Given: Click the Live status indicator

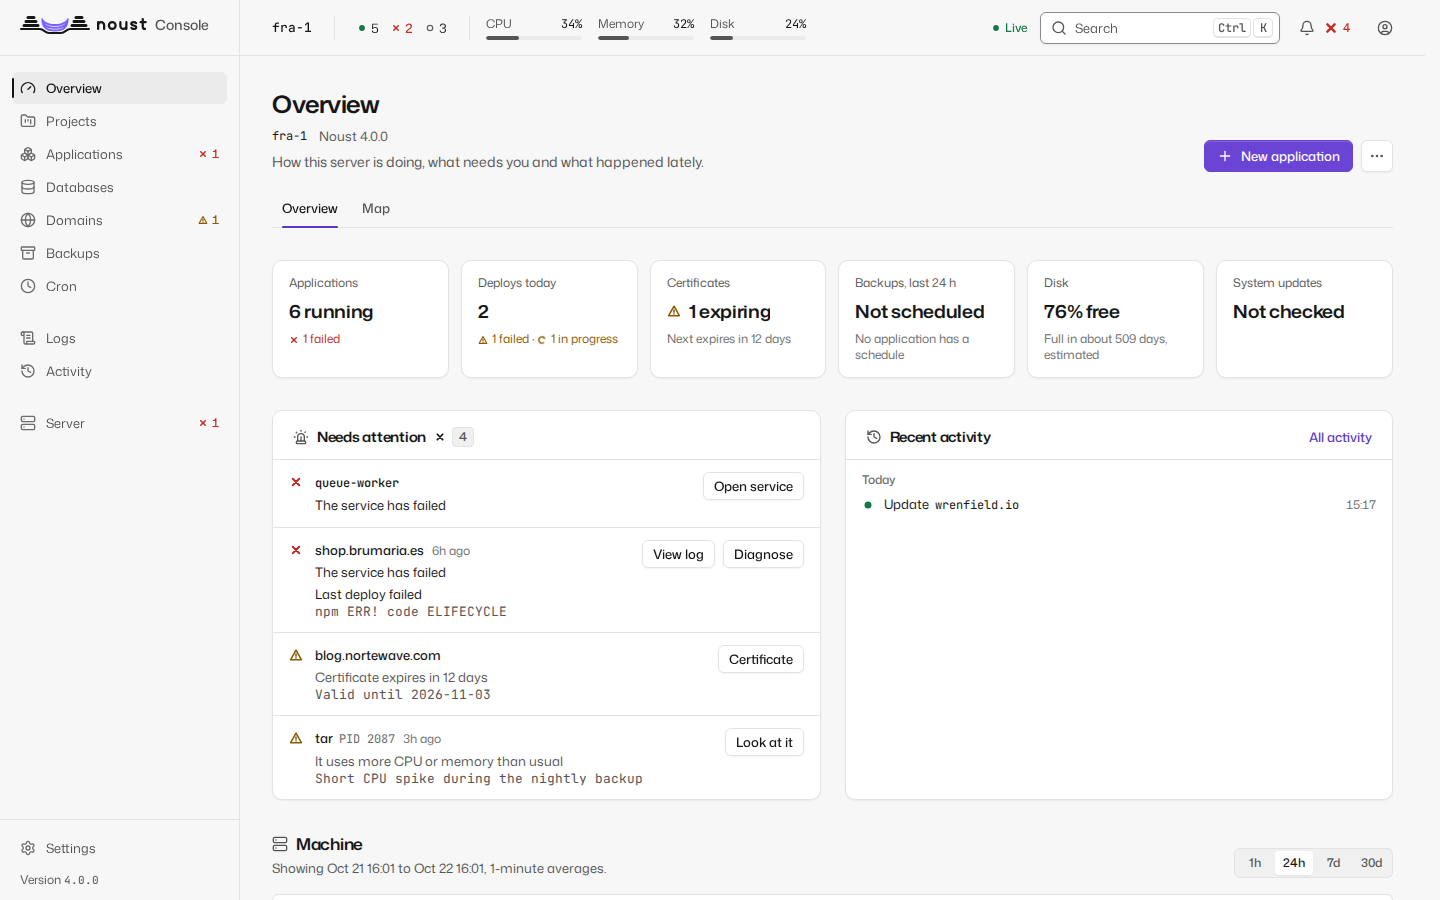Looking at the screenshot, I should coord(1010,28).
